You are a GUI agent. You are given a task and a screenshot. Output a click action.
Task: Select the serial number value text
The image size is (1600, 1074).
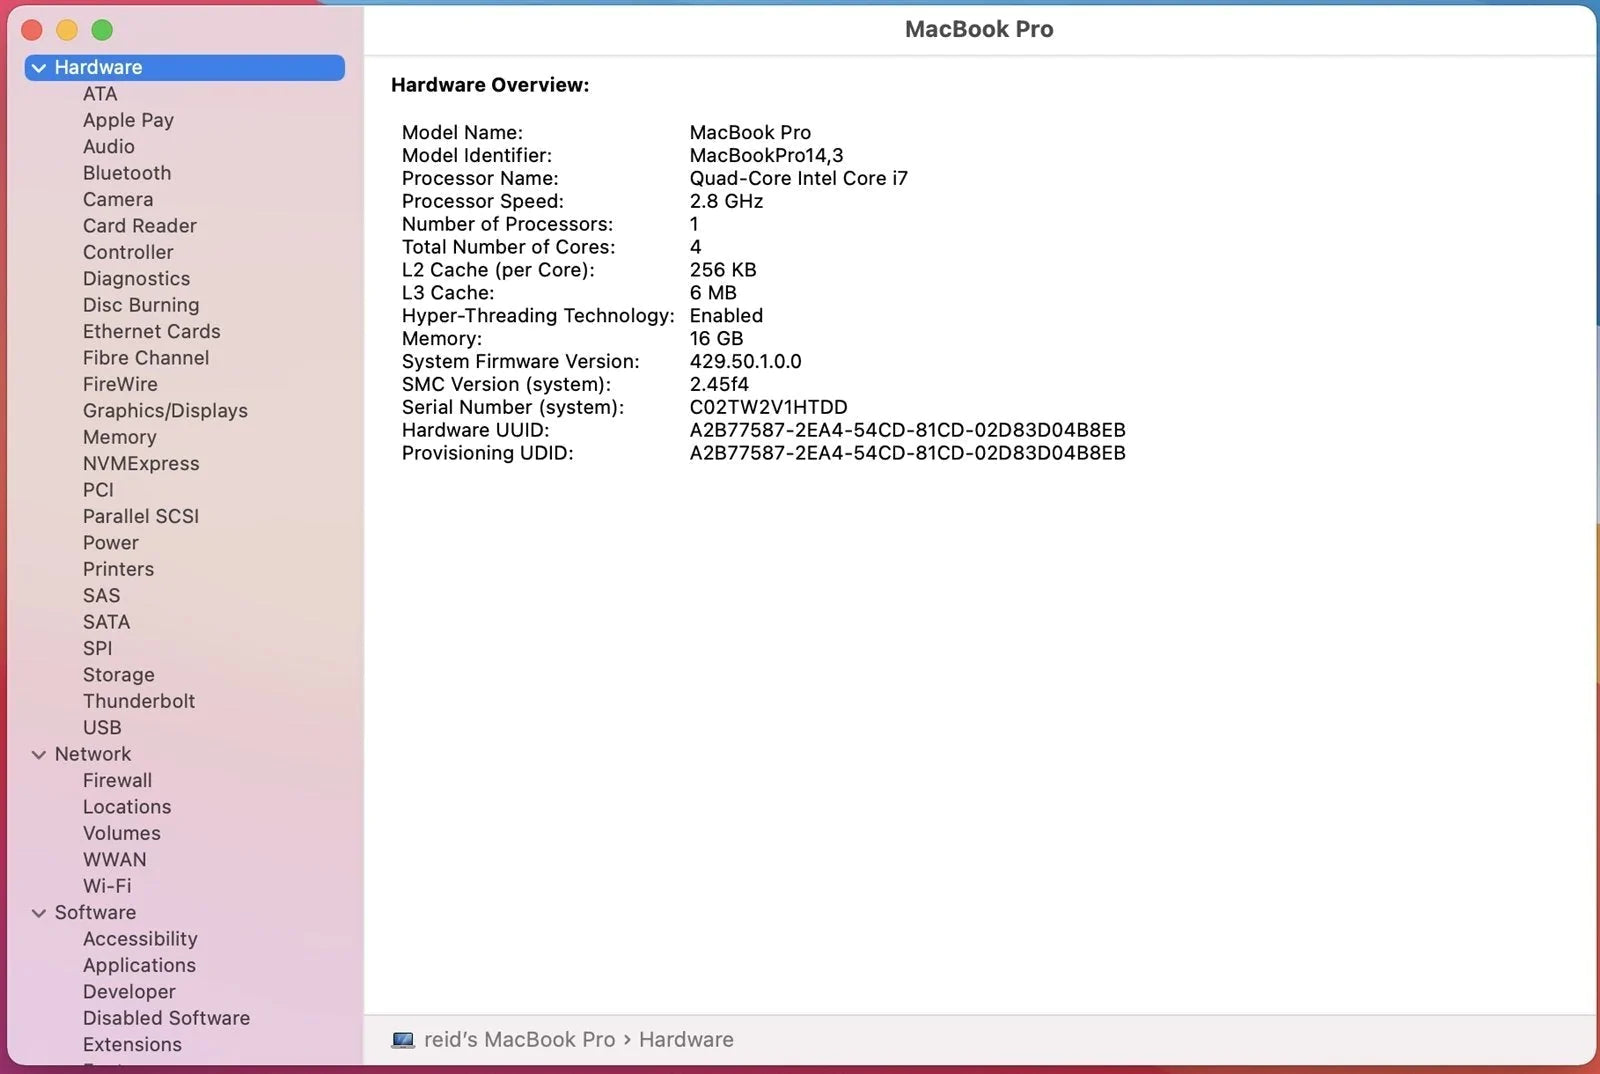(768, 407)
